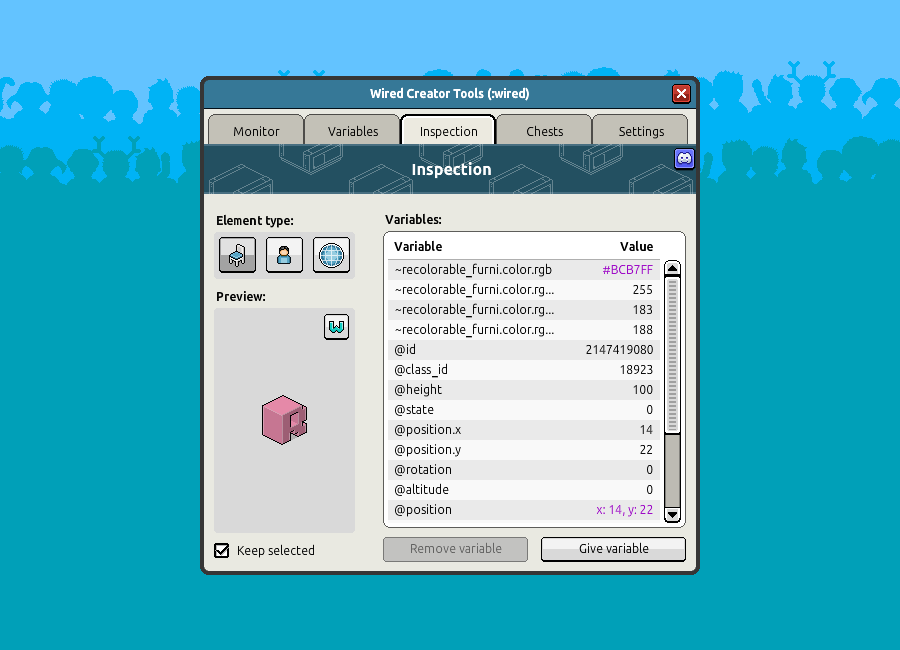900x650 pixels.
Task: Click the value 18923
Action: pyautogui.click(x=636, y=370)
